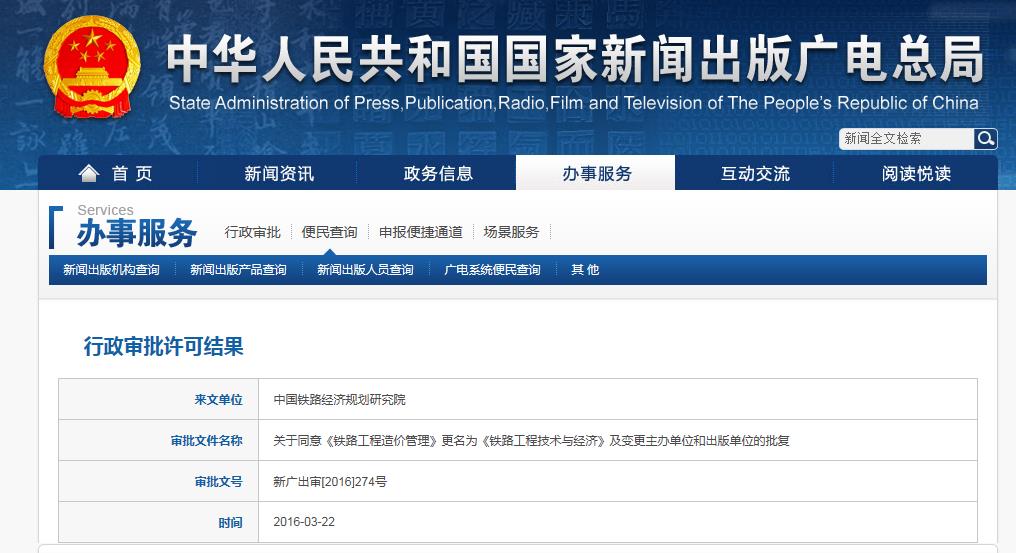Click the English State Administration subtitle
Screen dimensions: 1016x553
[x=573, y=103]
